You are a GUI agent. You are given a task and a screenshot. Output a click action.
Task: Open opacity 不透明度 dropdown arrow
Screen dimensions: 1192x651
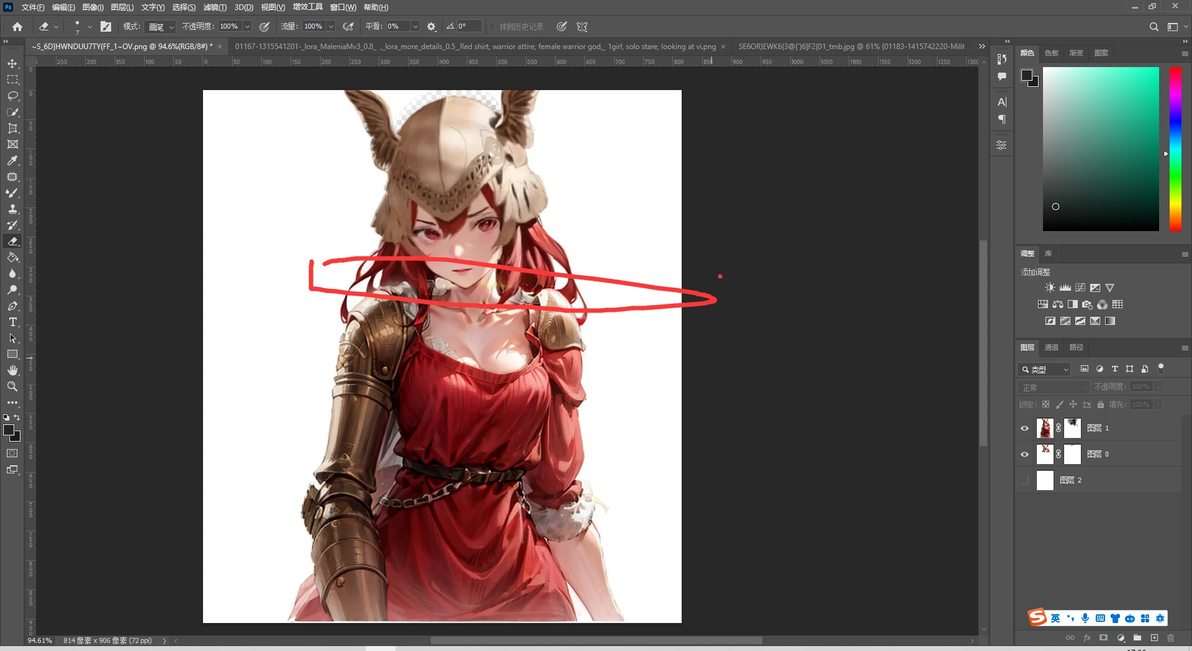pyautogui.click(x=247, y=26)
